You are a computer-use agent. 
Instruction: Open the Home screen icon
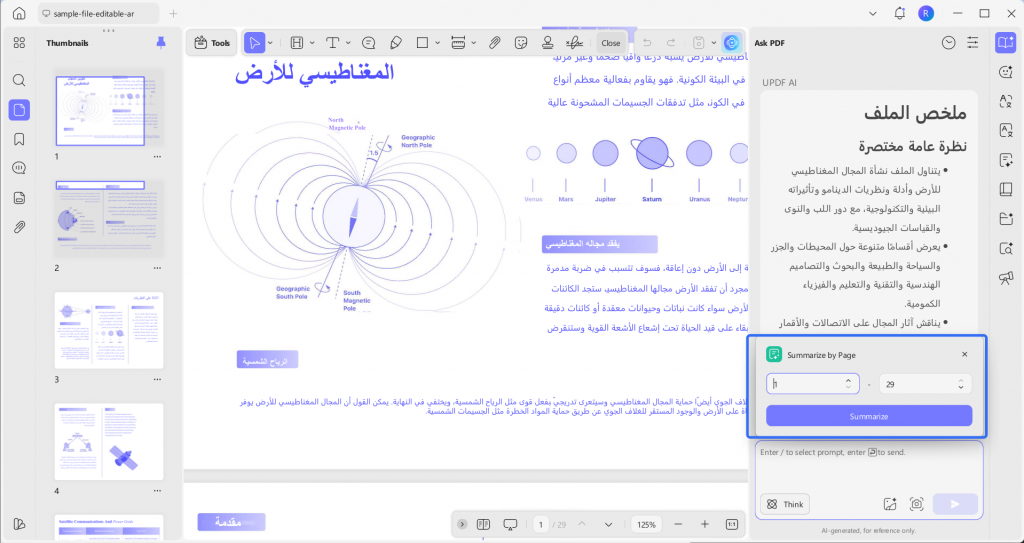click(x=19, y=13)
